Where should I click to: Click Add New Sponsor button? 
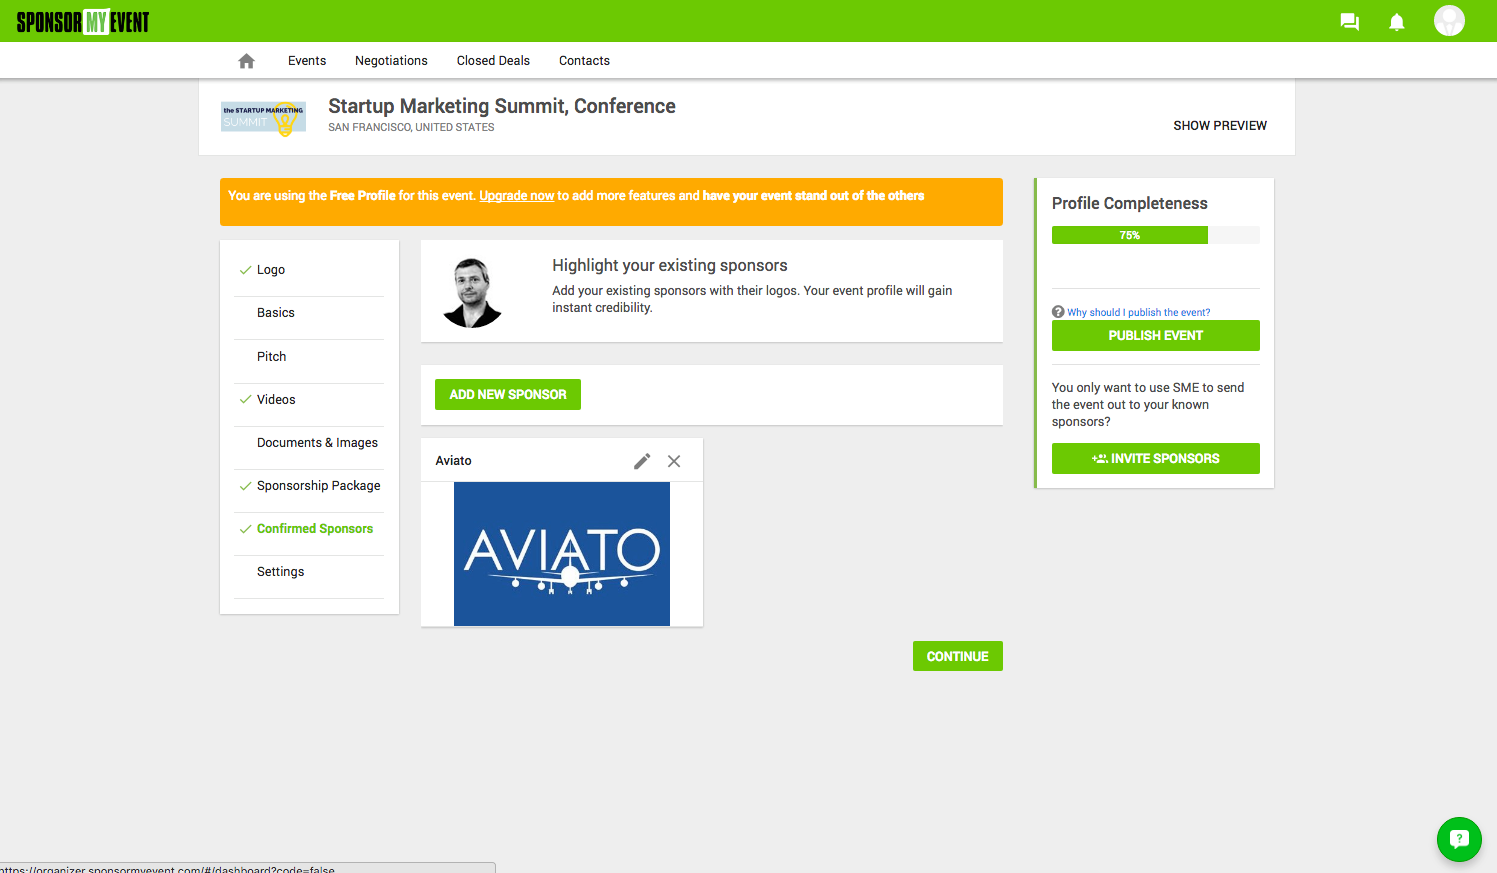pyautogui.click(x=508, y=395)
